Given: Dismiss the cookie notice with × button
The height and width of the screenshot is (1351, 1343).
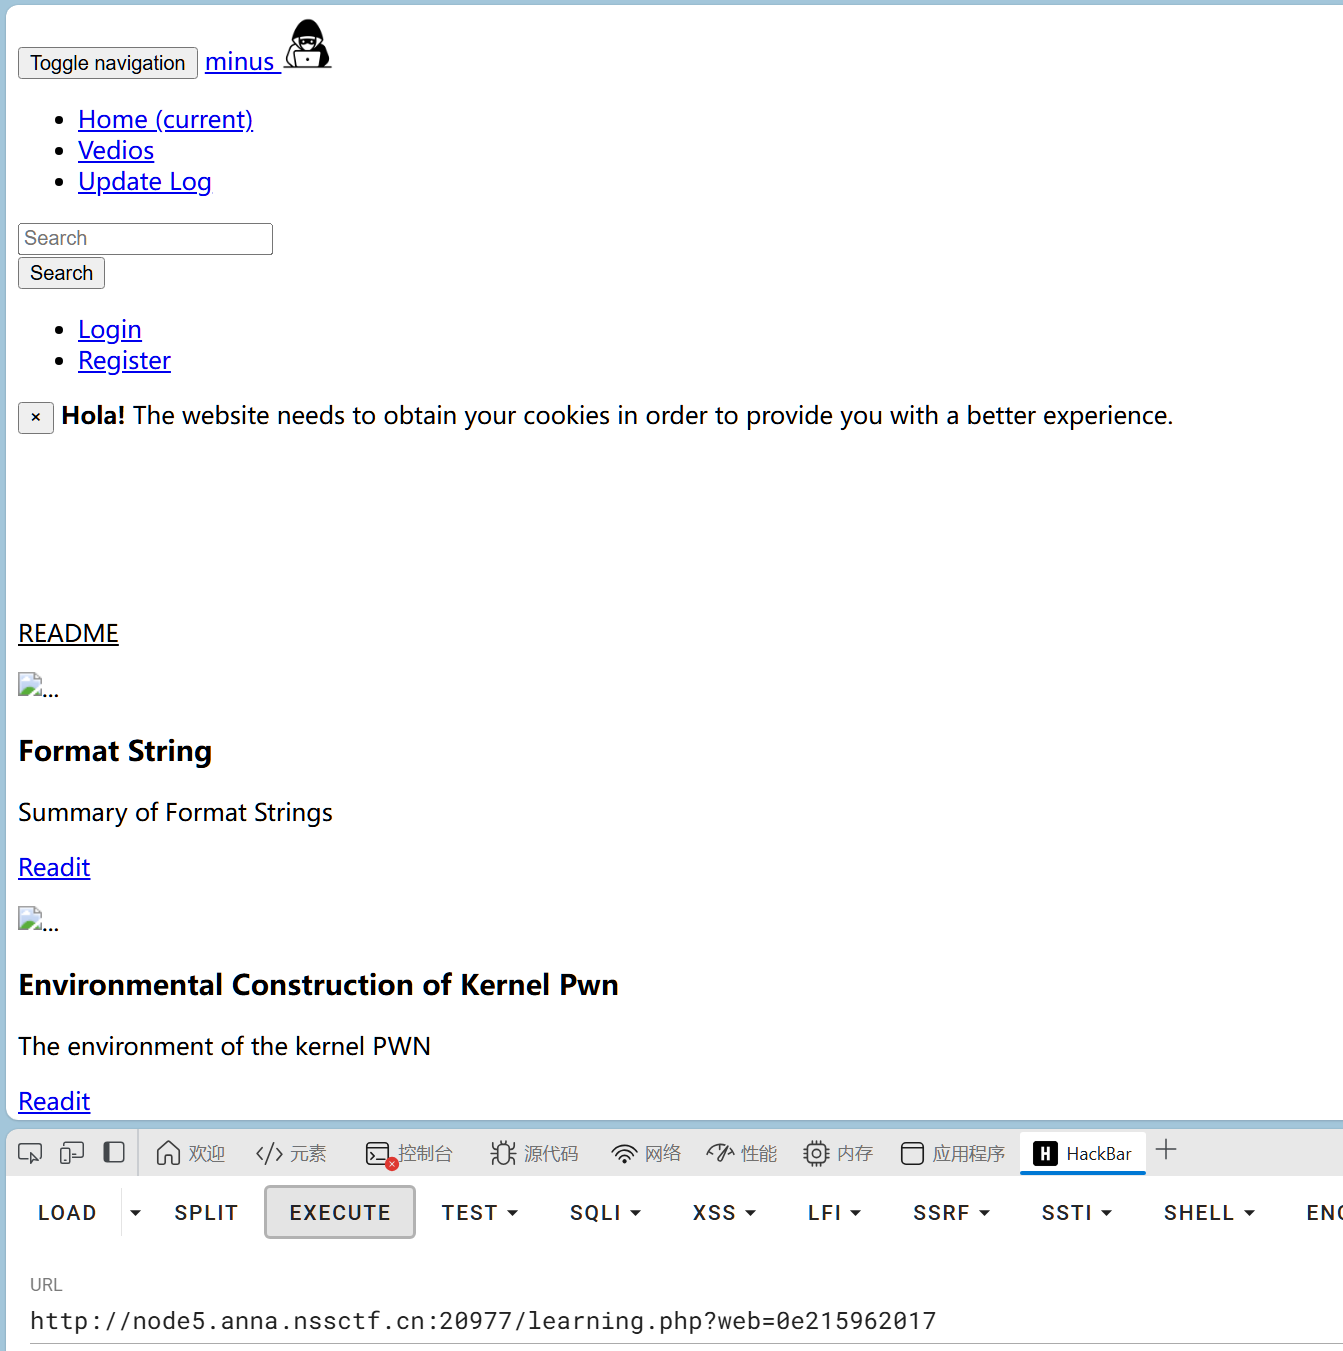Looking at the screenshot, I should pyautogui.click(x=36, y=417).
